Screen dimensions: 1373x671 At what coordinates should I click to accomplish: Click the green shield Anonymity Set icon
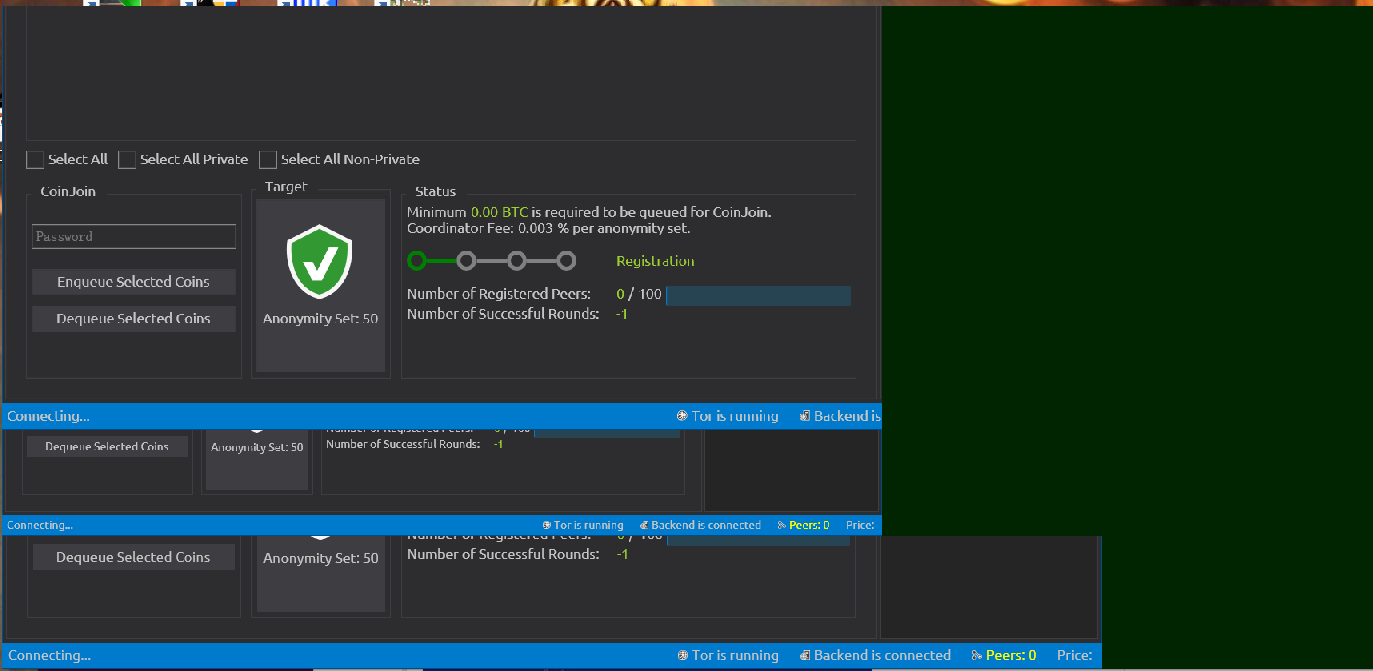click(320, 260)
